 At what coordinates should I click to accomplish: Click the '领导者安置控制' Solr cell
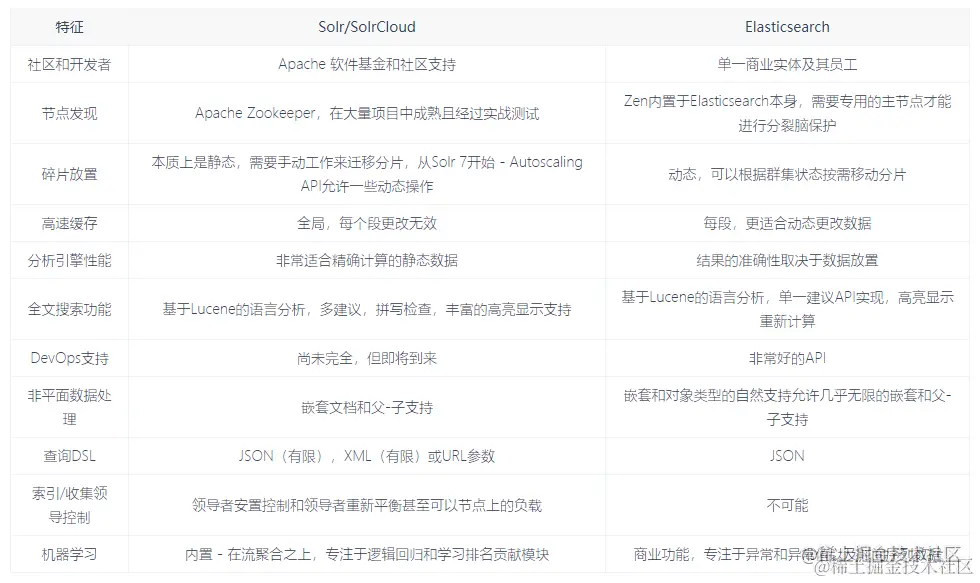coord(367,505)
